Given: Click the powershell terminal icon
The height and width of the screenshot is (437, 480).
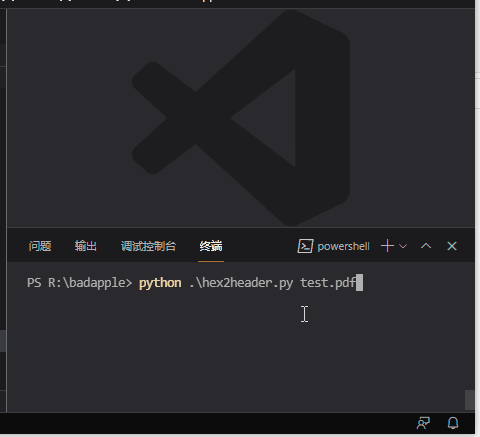Looking at the screenshot, I should coord(305,246).
